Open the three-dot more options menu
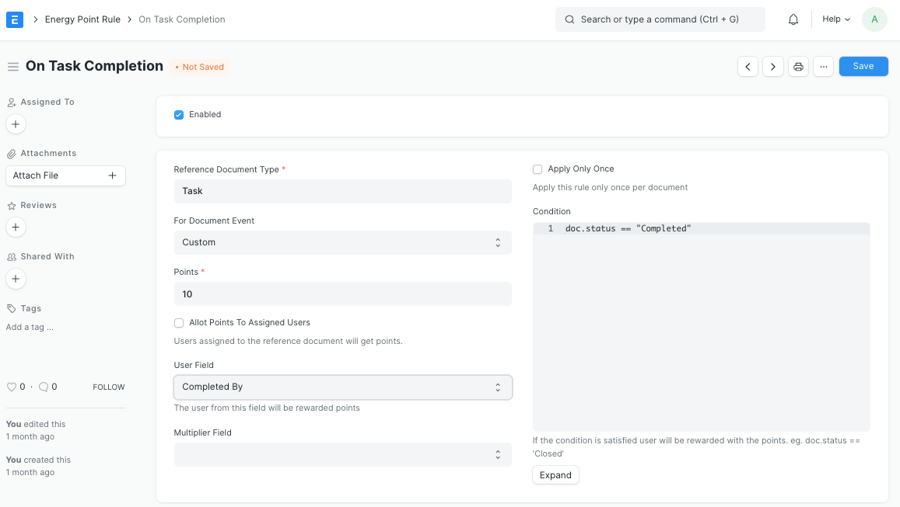The height and width of the screenshot is (507, 900). click(823, 67)
